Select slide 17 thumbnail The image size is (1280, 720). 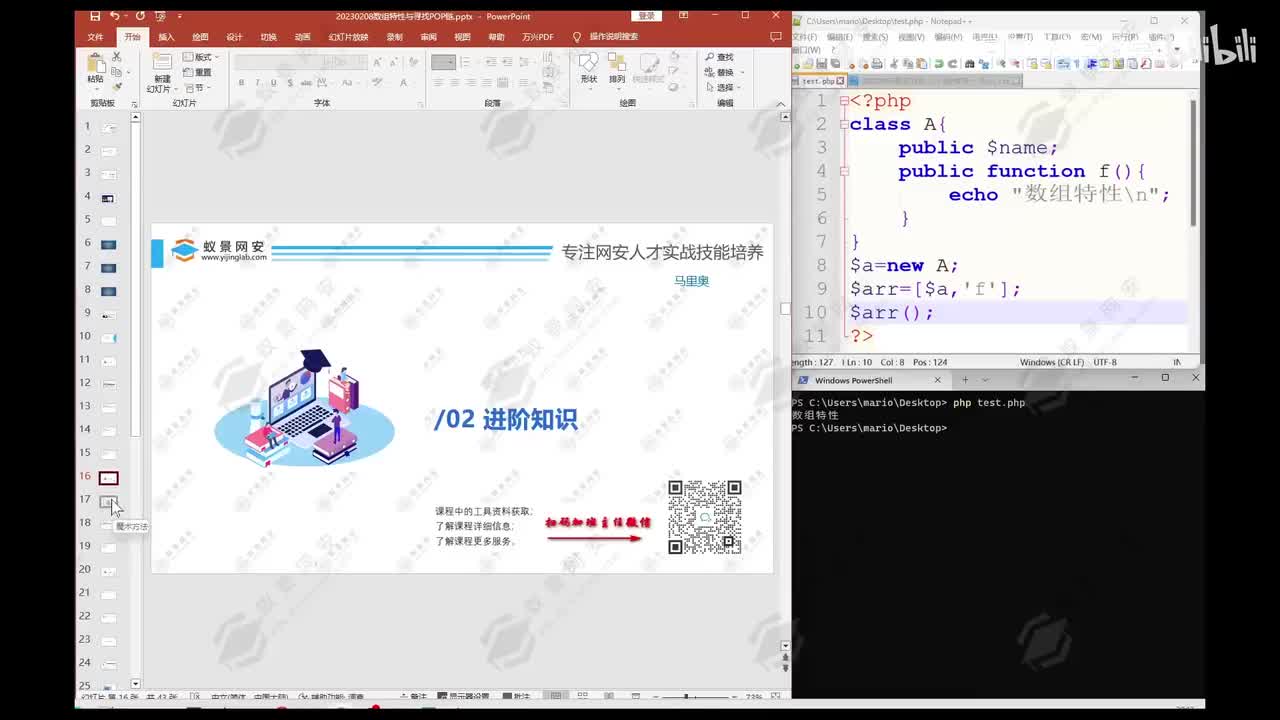click(108, 501)
